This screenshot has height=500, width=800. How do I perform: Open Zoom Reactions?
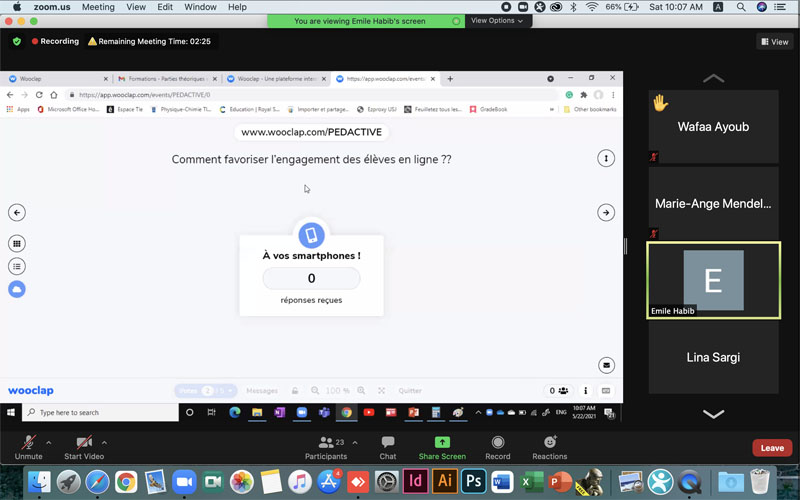click(549, 447)
